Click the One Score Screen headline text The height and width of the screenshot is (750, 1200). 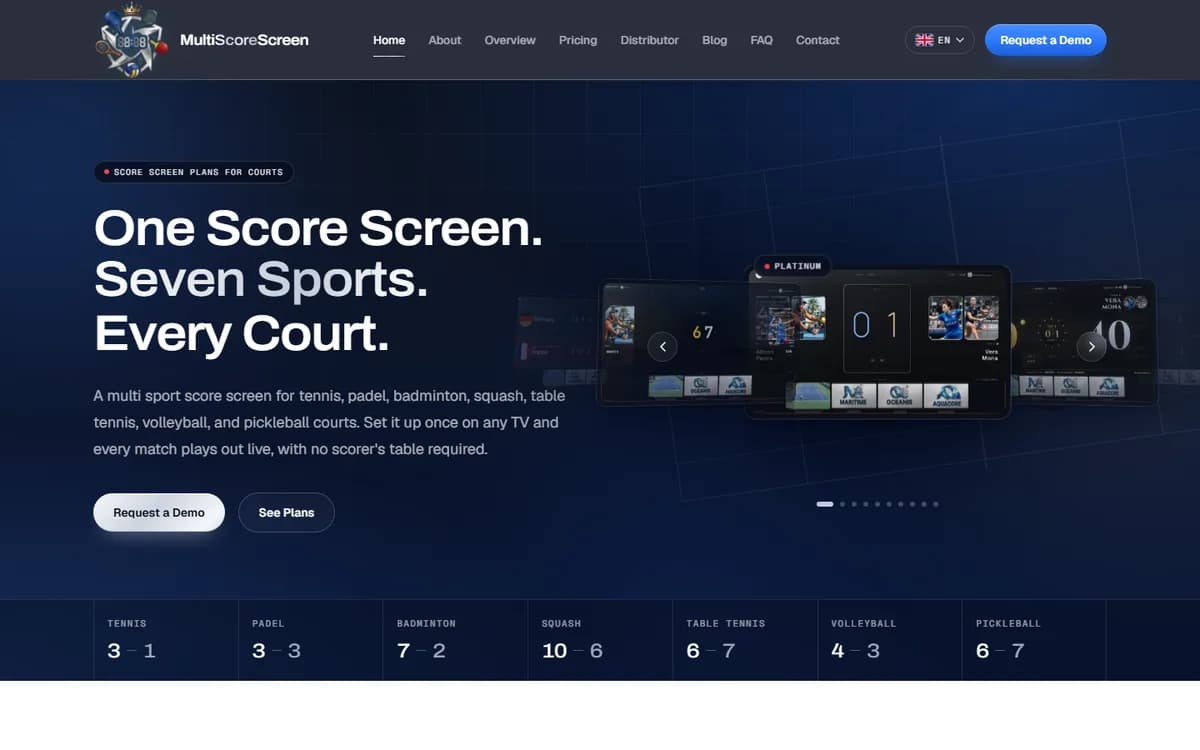(x=319, y=229)
